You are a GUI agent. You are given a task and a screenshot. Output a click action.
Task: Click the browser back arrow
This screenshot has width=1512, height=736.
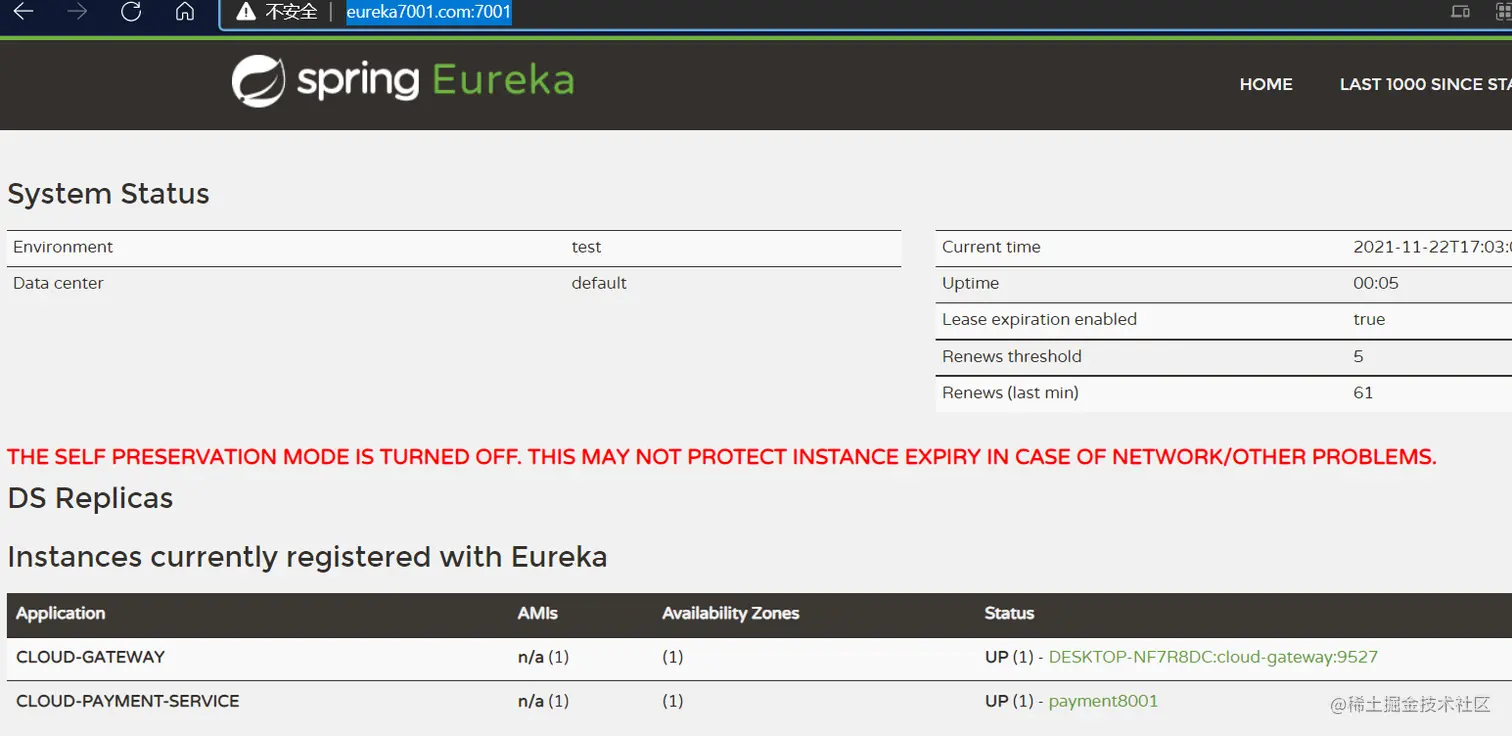(x=23, y=11)
